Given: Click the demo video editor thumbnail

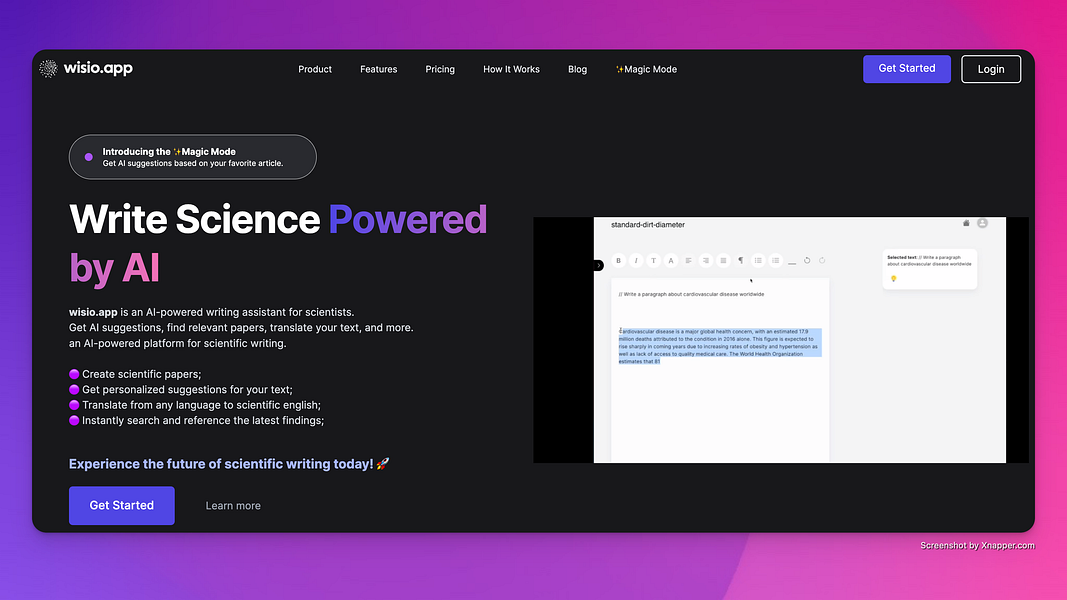Looking at the screenshot, I should point(781,340).
